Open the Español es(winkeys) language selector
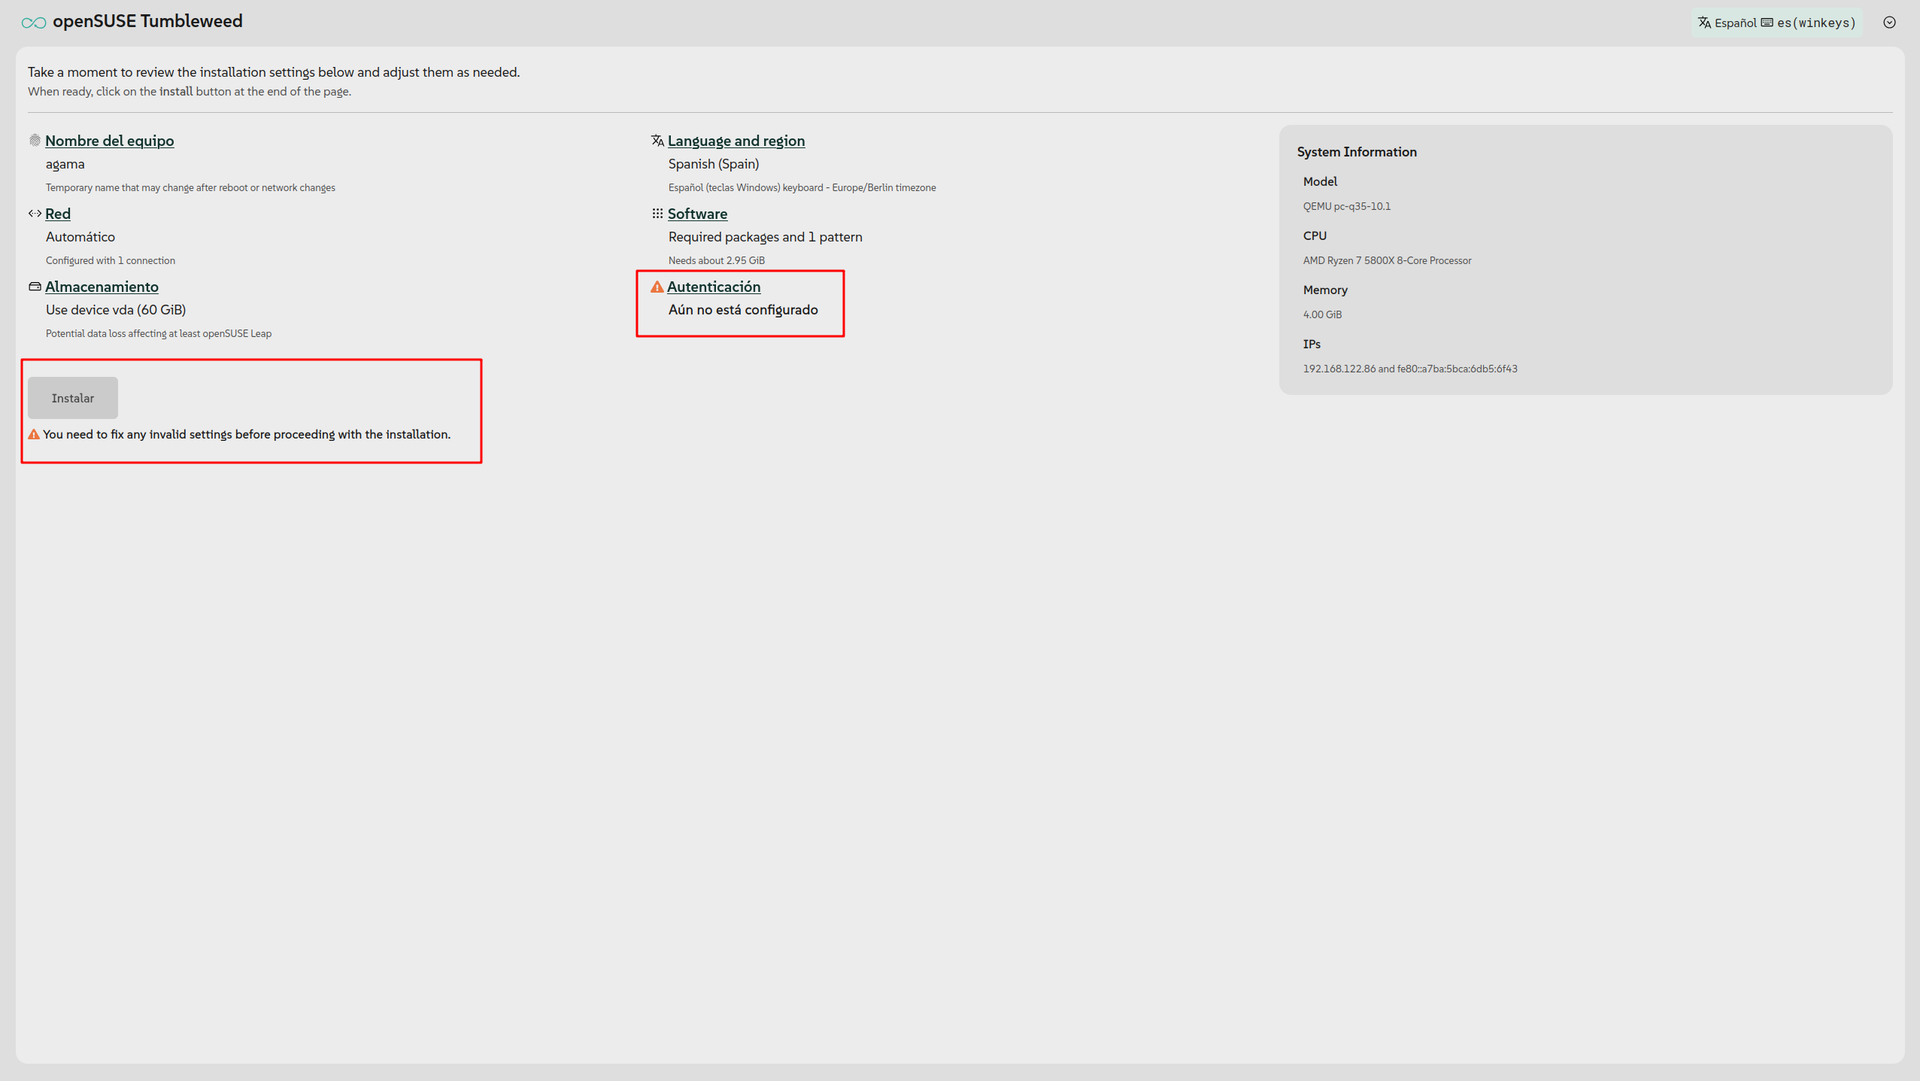 coord(1776,23)
